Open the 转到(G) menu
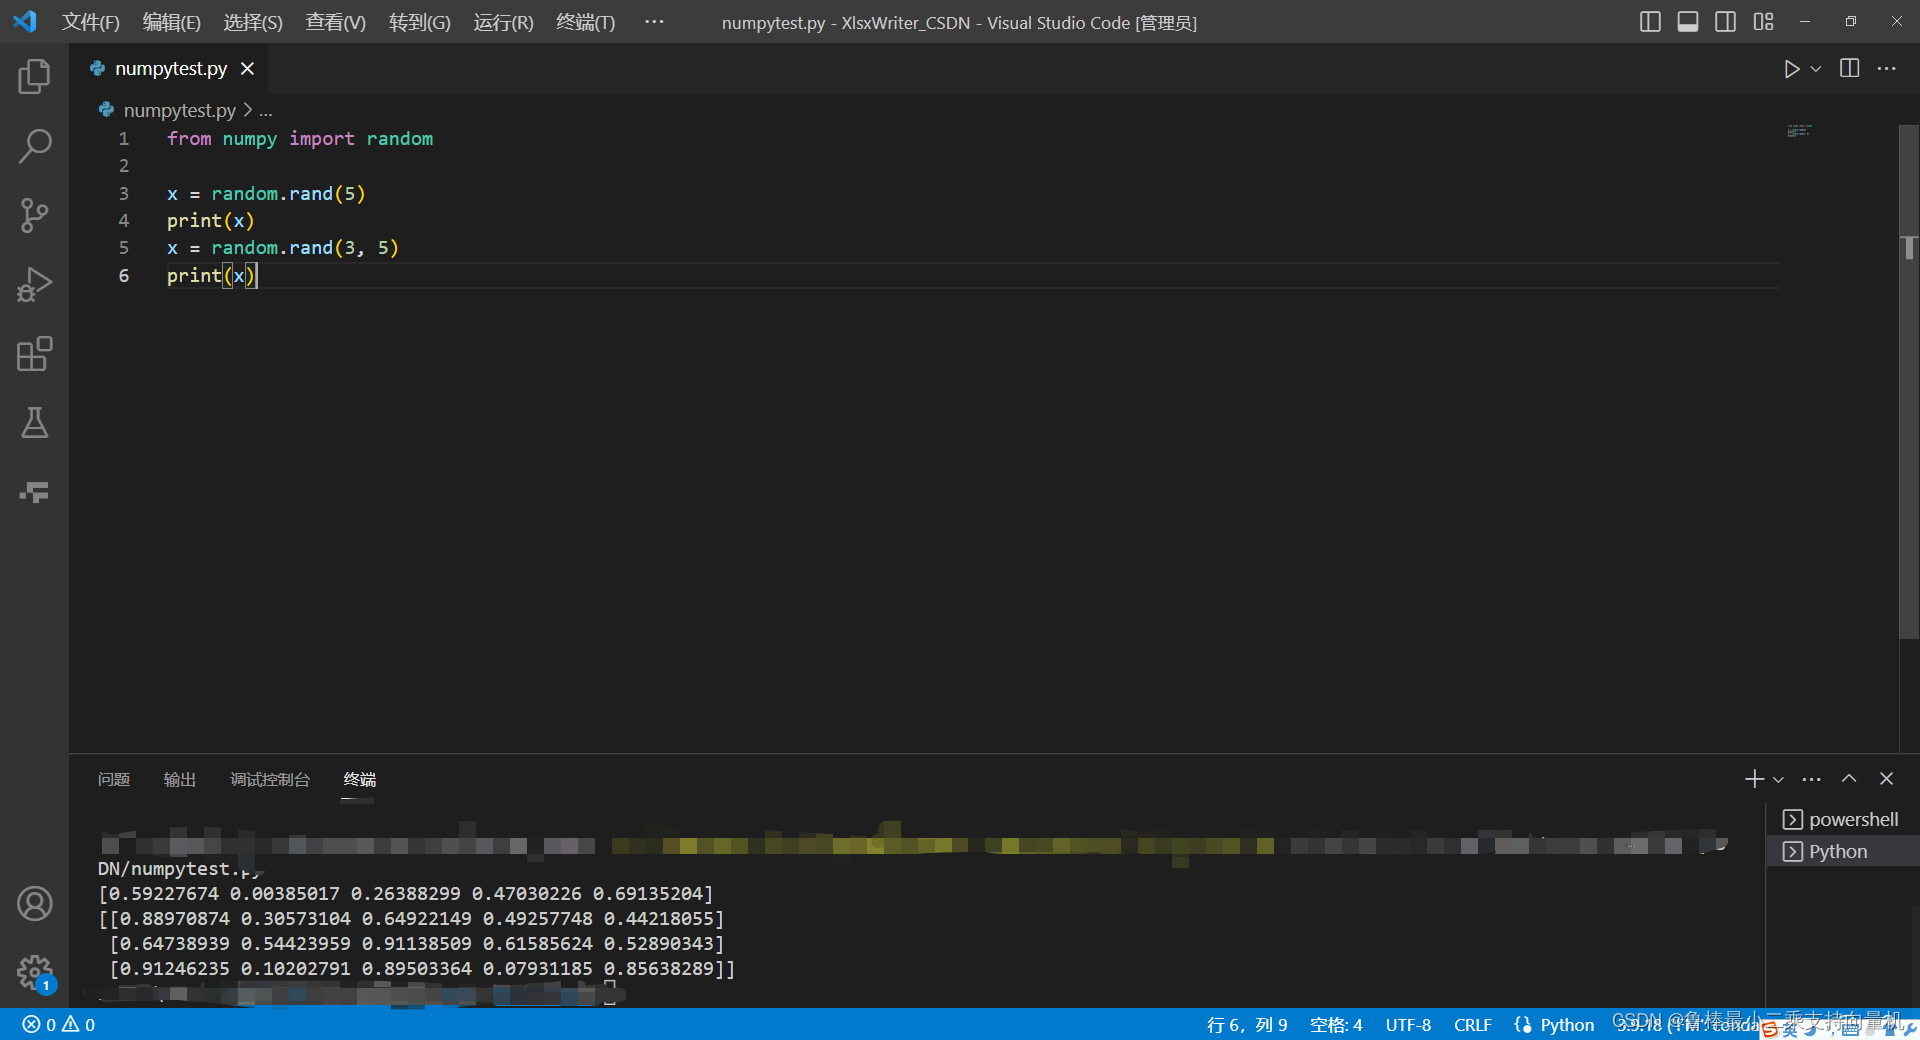Image resolution: width=1920 pixels, height=1040 pixels. pos(419,22)
